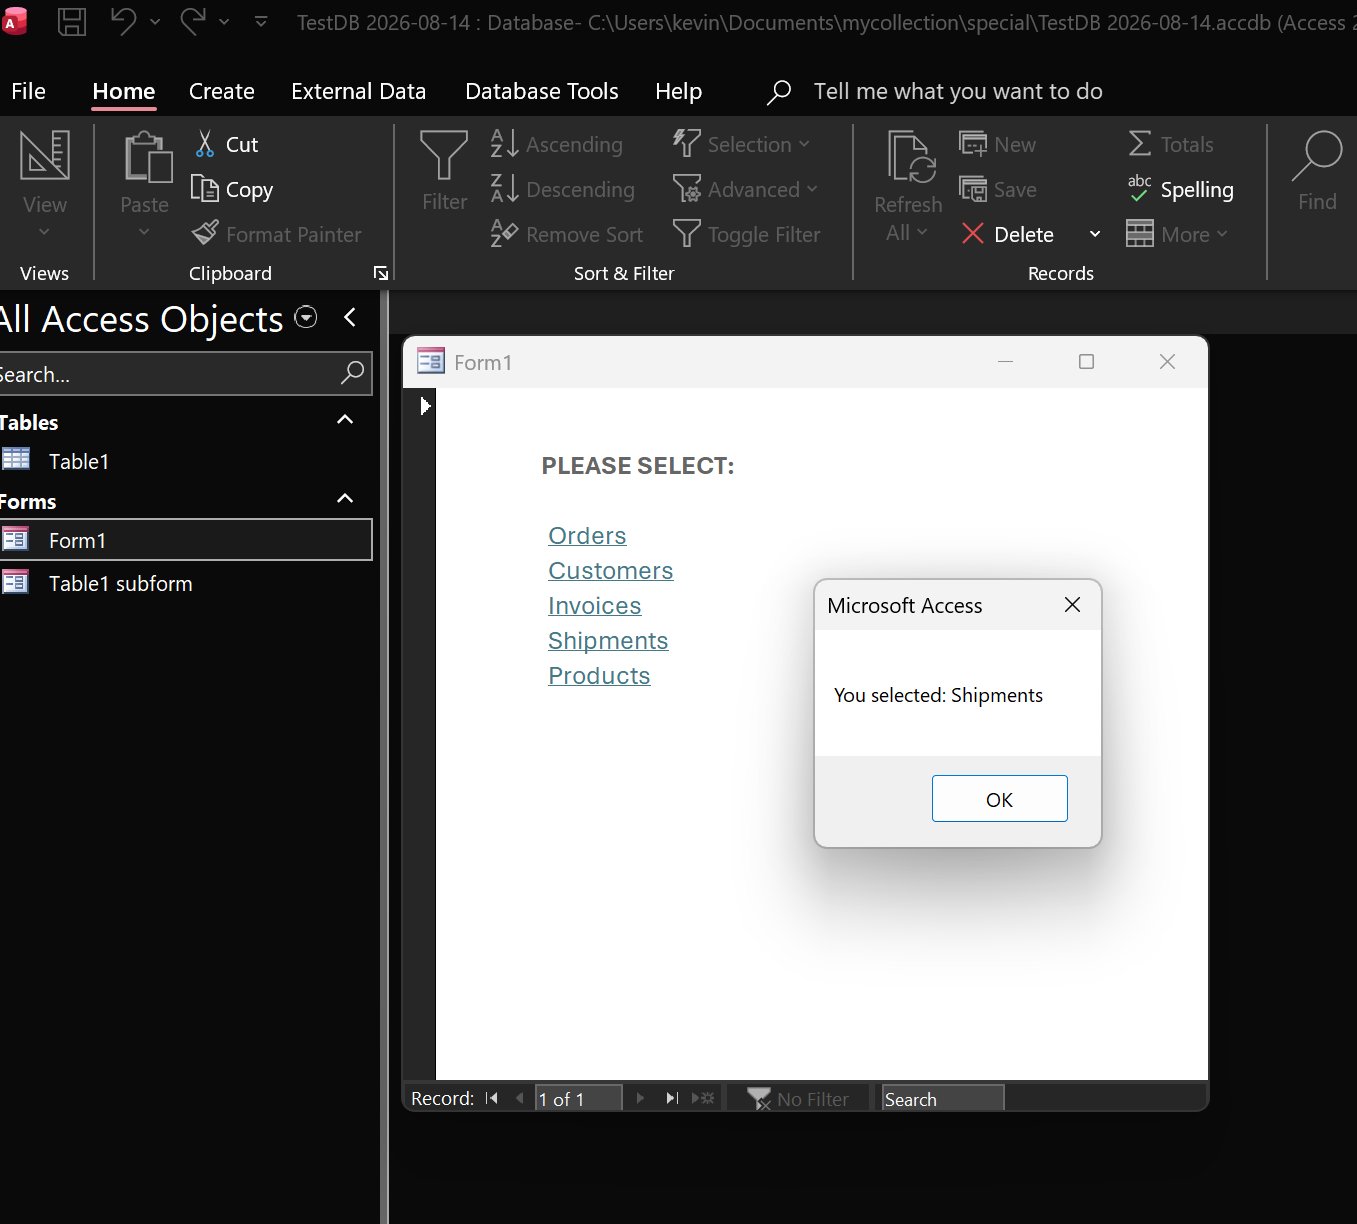
Task: Select Table1 in navigation pane
Action: pos(186,461)
